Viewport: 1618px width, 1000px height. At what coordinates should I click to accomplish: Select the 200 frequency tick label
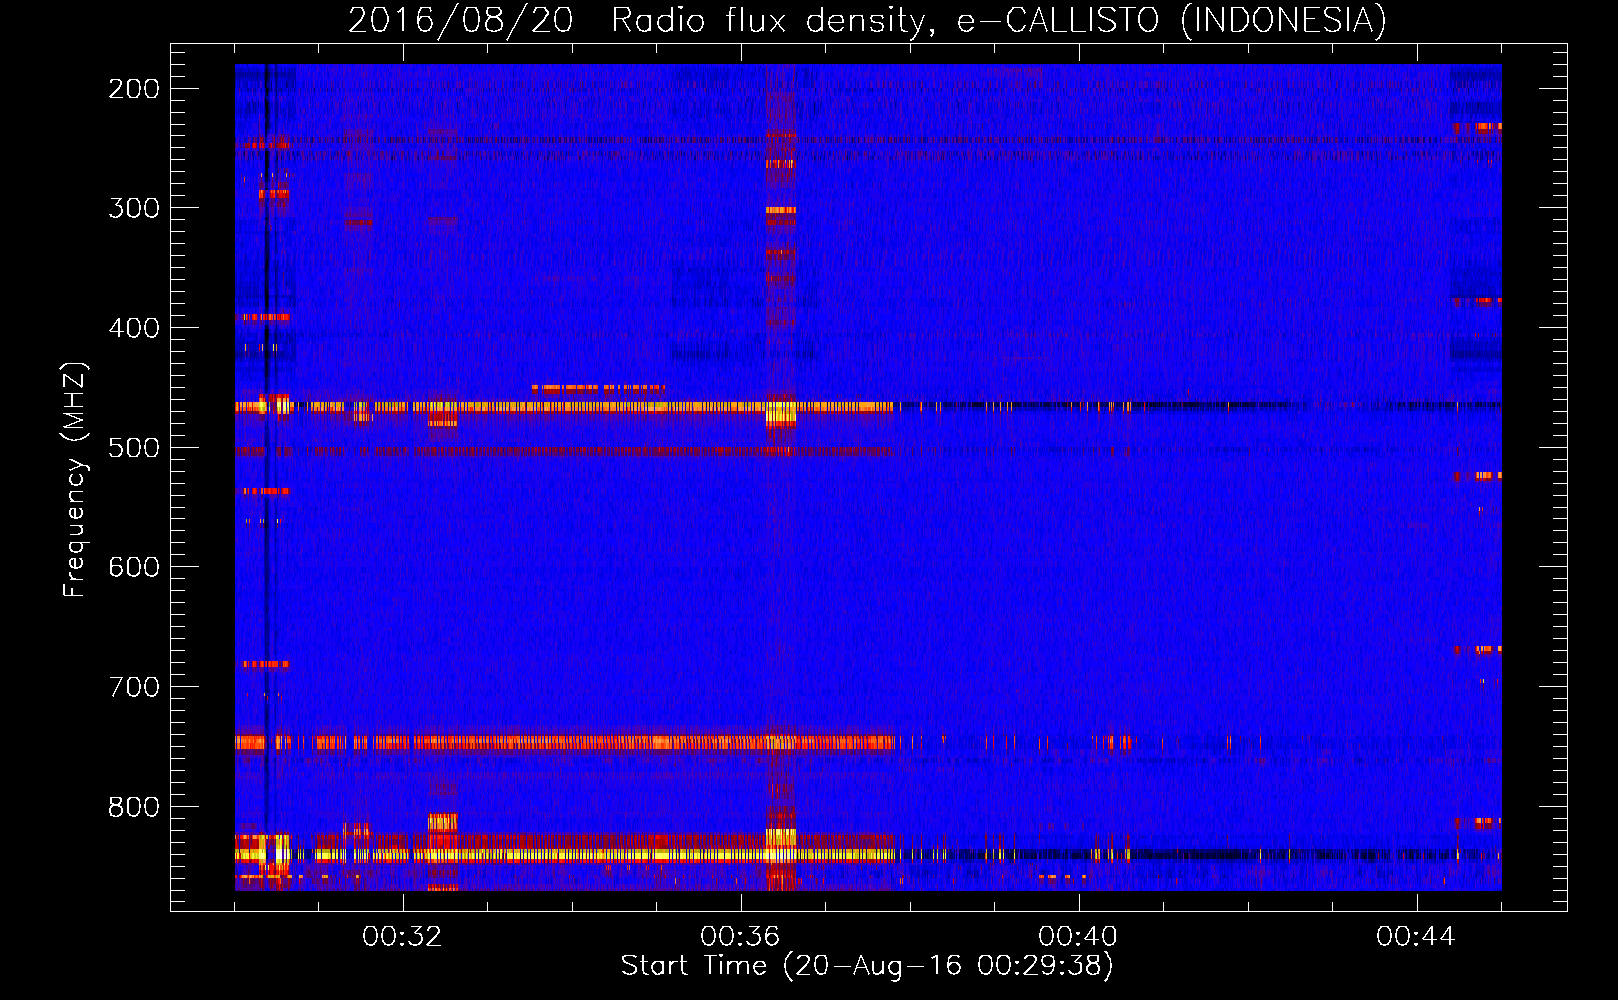tap(134, 89)
